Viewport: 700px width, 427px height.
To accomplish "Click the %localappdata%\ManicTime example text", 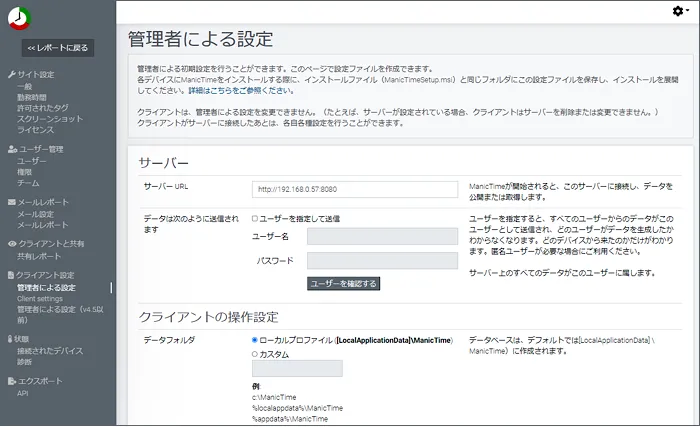I will tap(297, 408).
